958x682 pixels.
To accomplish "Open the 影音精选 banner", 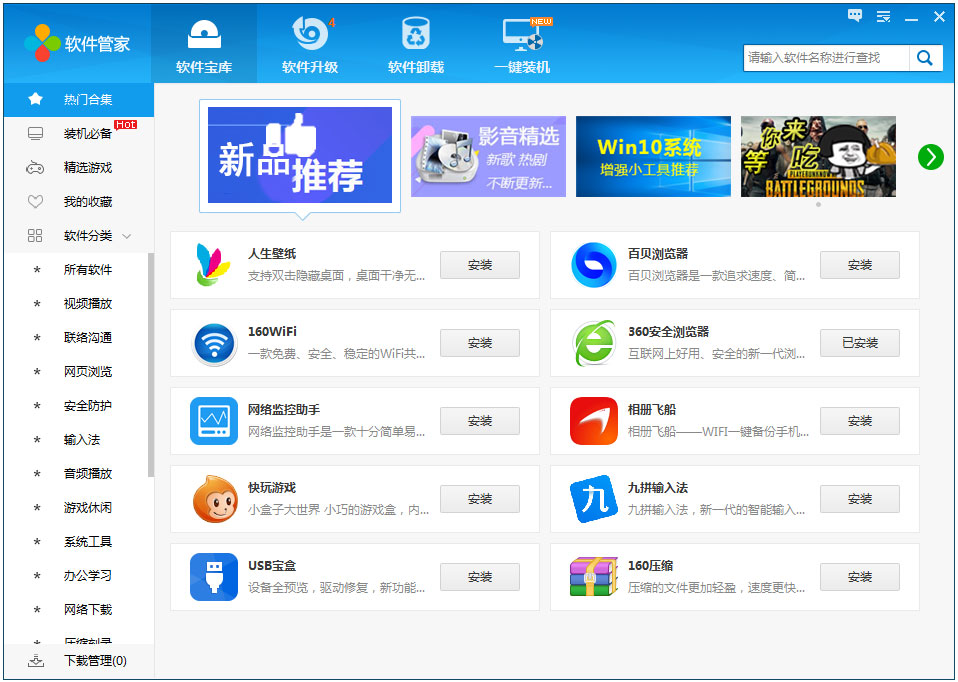I will [x=488, y=156].
